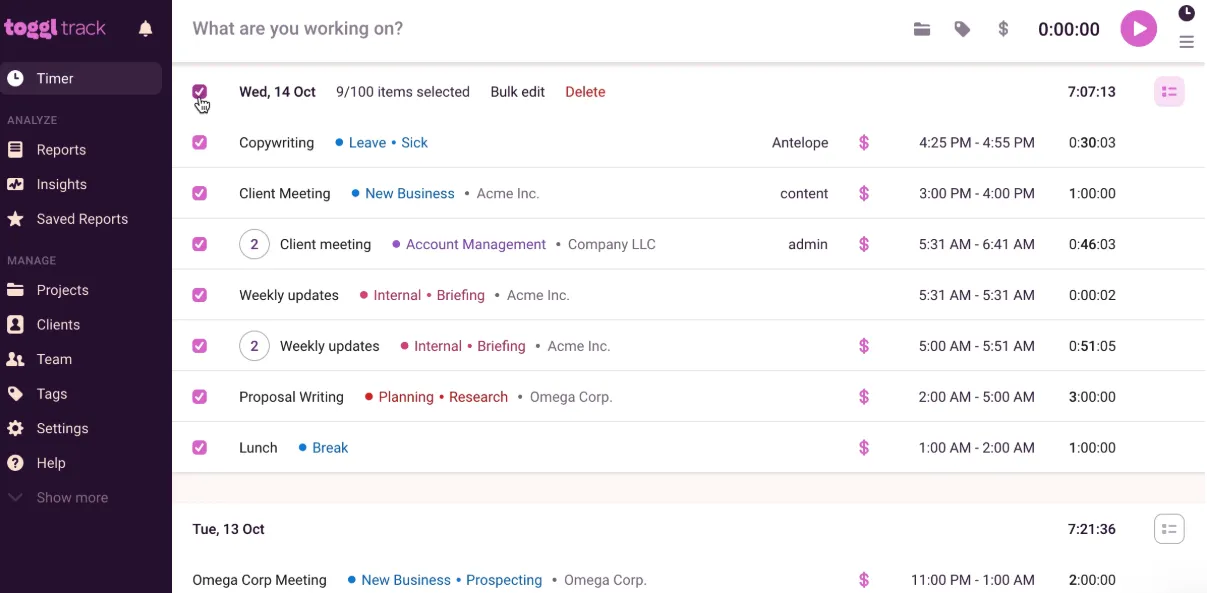This screenshot has width=1207, height=593.
Task: Toggle billable for grouped Weekly updates entry
Action: [864, 347]
